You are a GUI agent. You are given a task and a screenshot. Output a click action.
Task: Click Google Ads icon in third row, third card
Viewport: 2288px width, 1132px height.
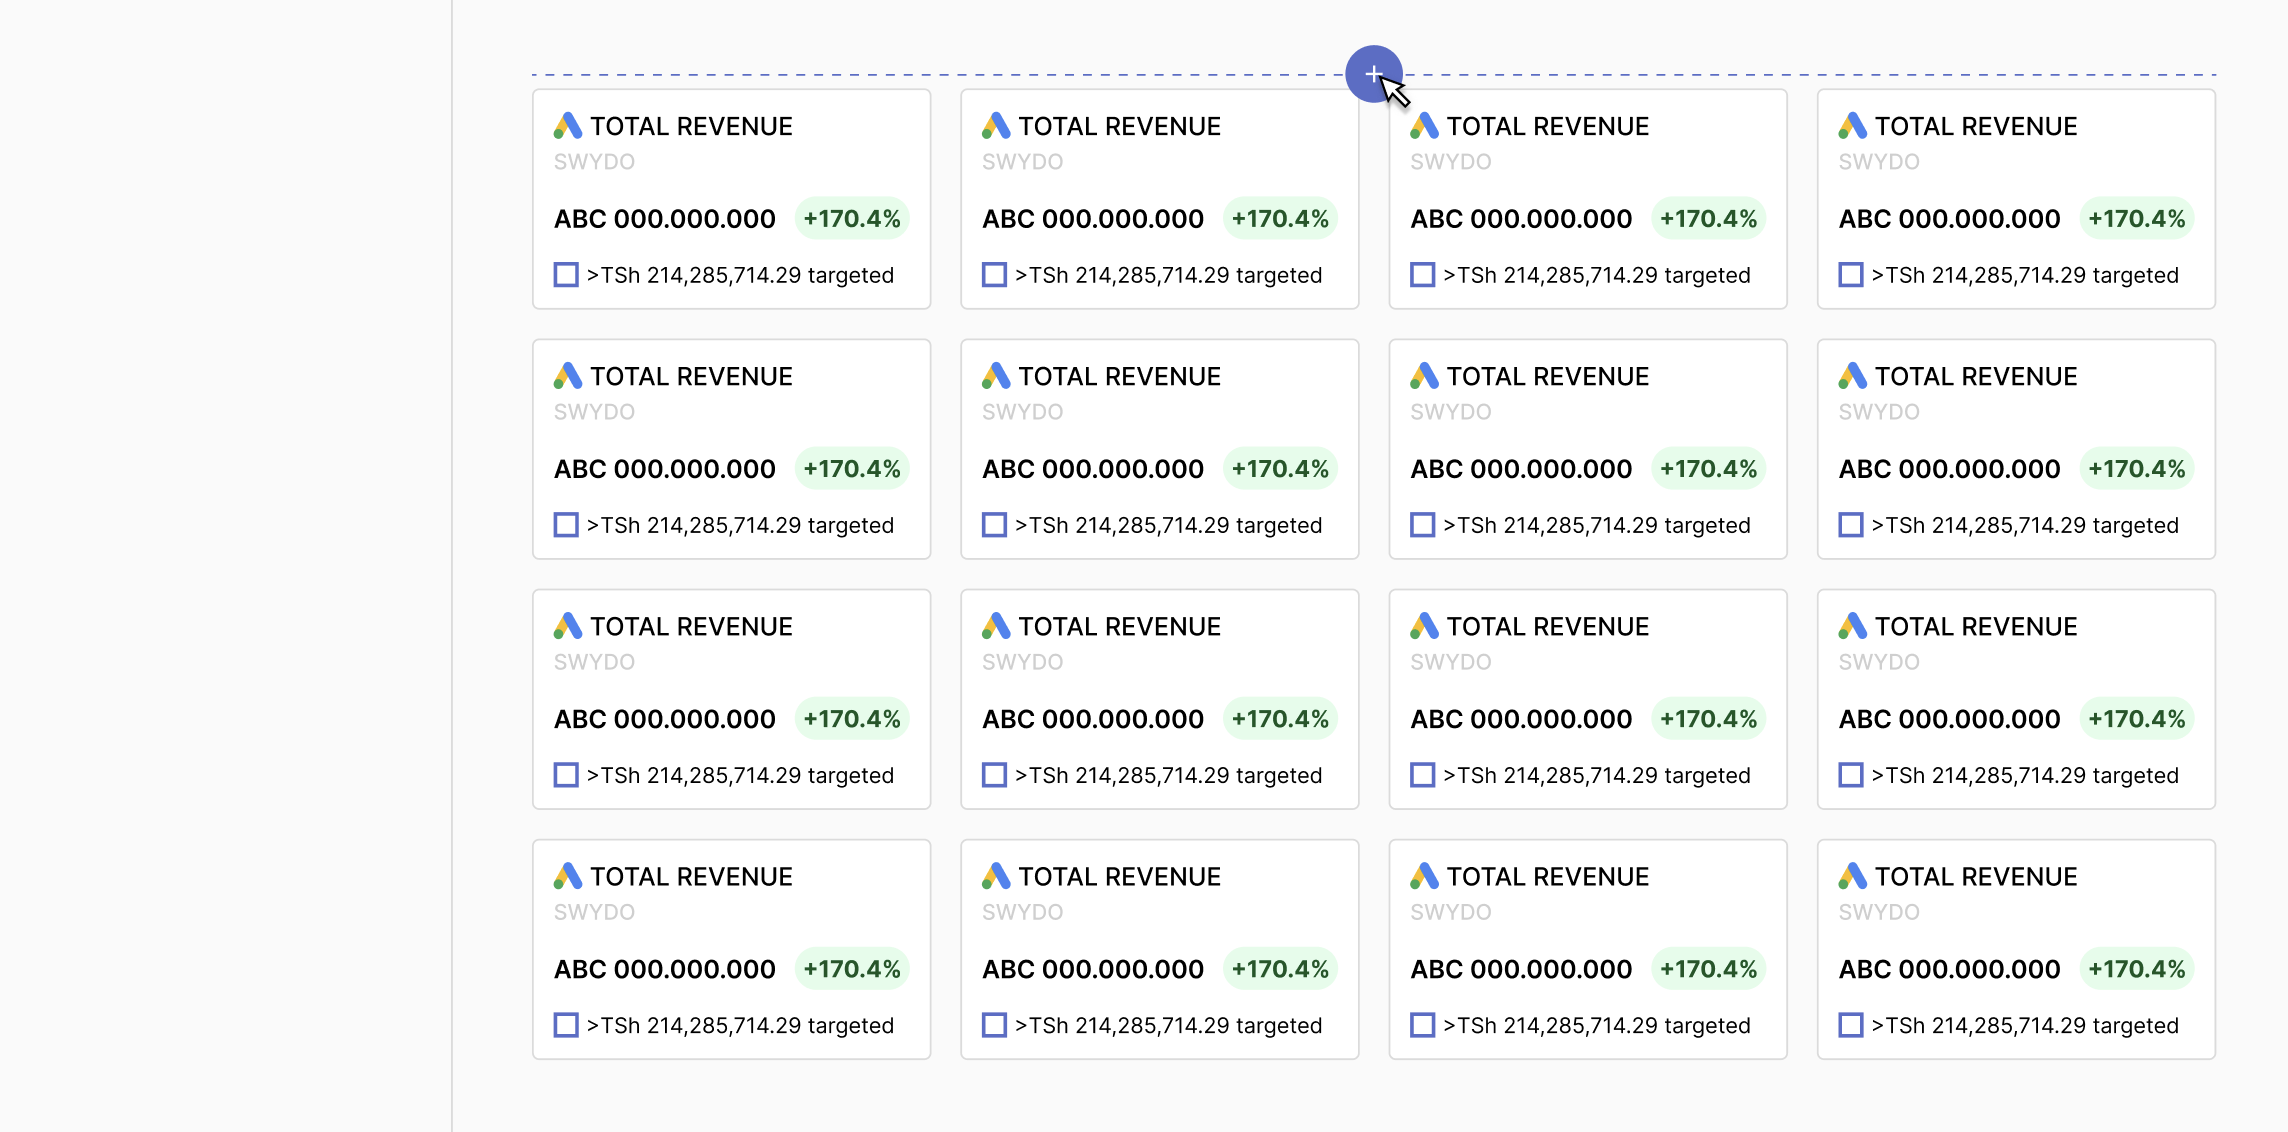pyautogui.click(x=1424, y=626)
